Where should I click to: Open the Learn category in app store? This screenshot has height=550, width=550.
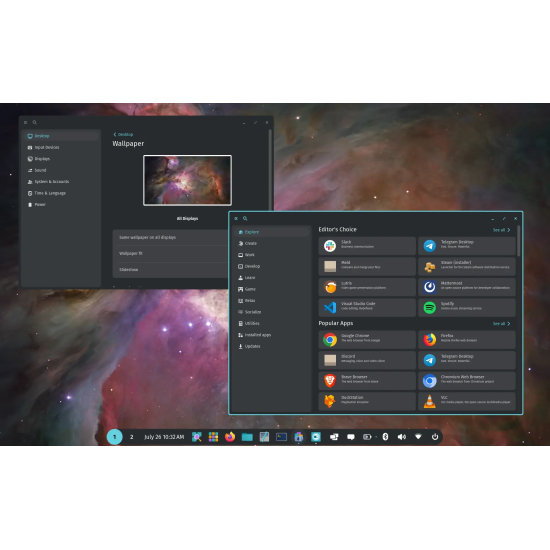click(271, 278)
